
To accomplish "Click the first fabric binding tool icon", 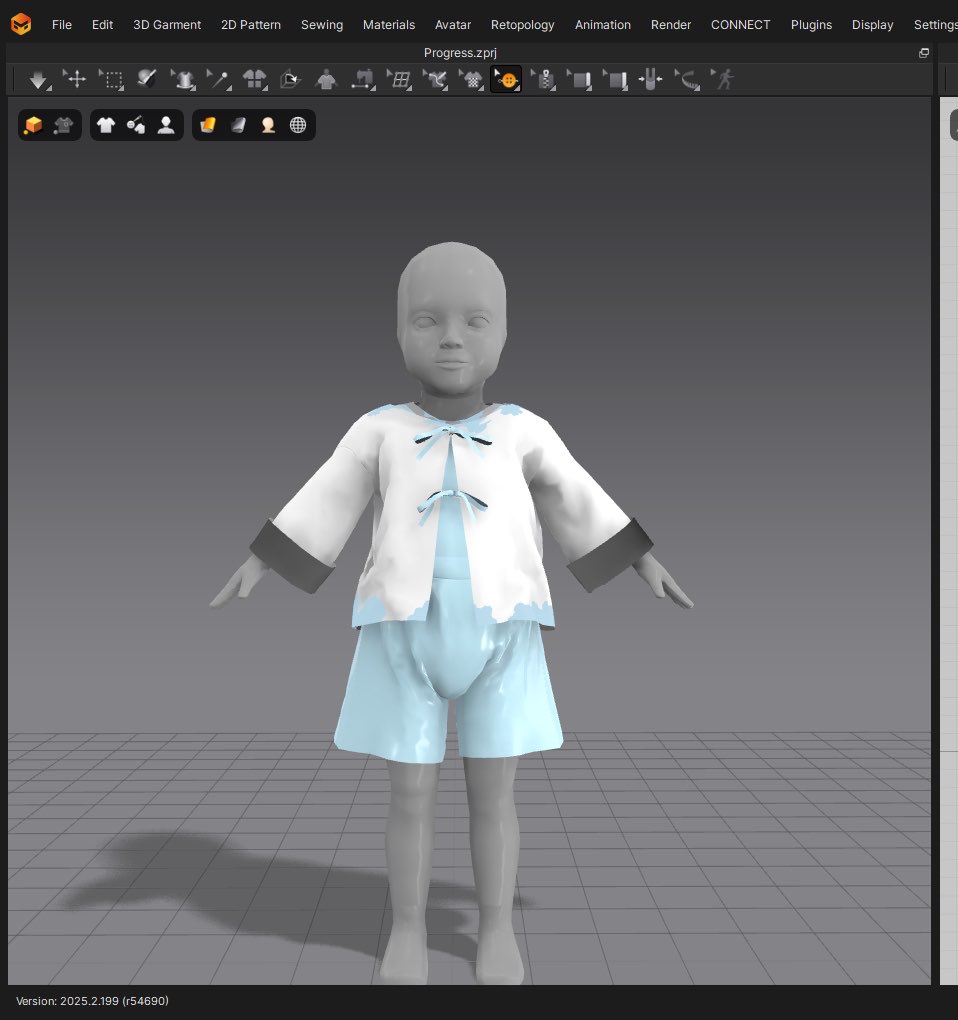I will pos(579,79).
